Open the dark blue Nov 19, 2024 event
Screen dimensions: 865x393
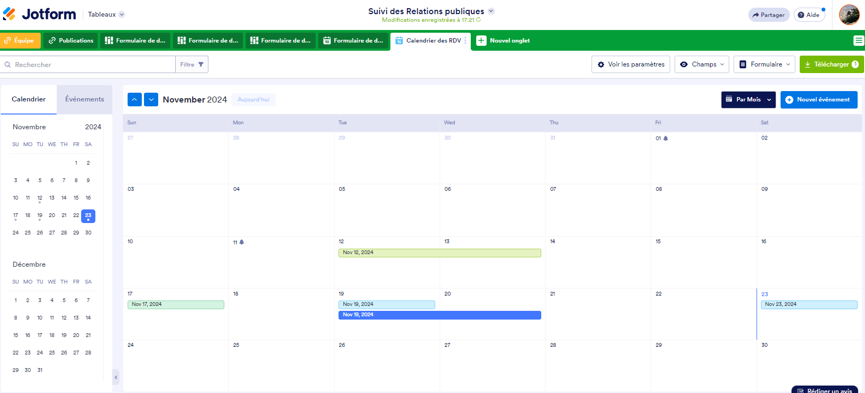click(440, 315)
